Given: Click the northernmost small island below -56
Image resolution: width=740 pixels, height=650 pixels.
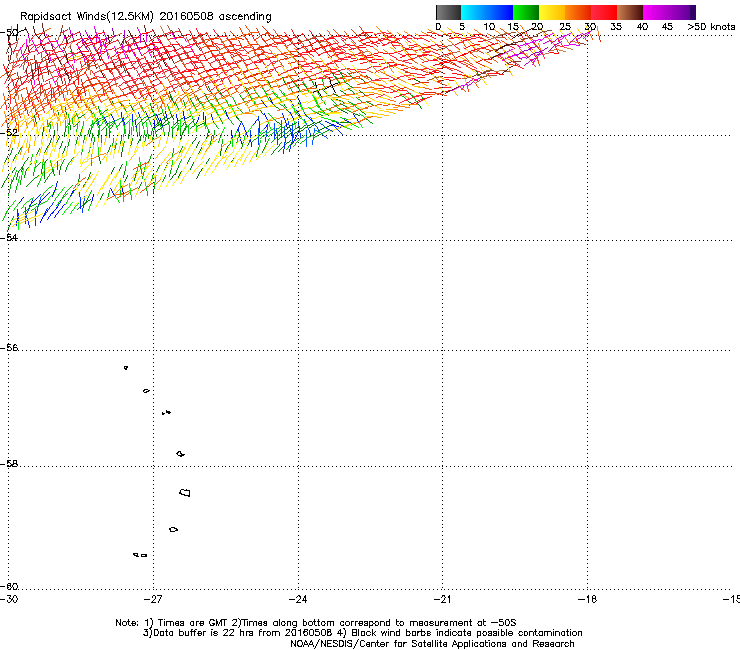Looking at the screenshot, I should (x=126, y=367).
